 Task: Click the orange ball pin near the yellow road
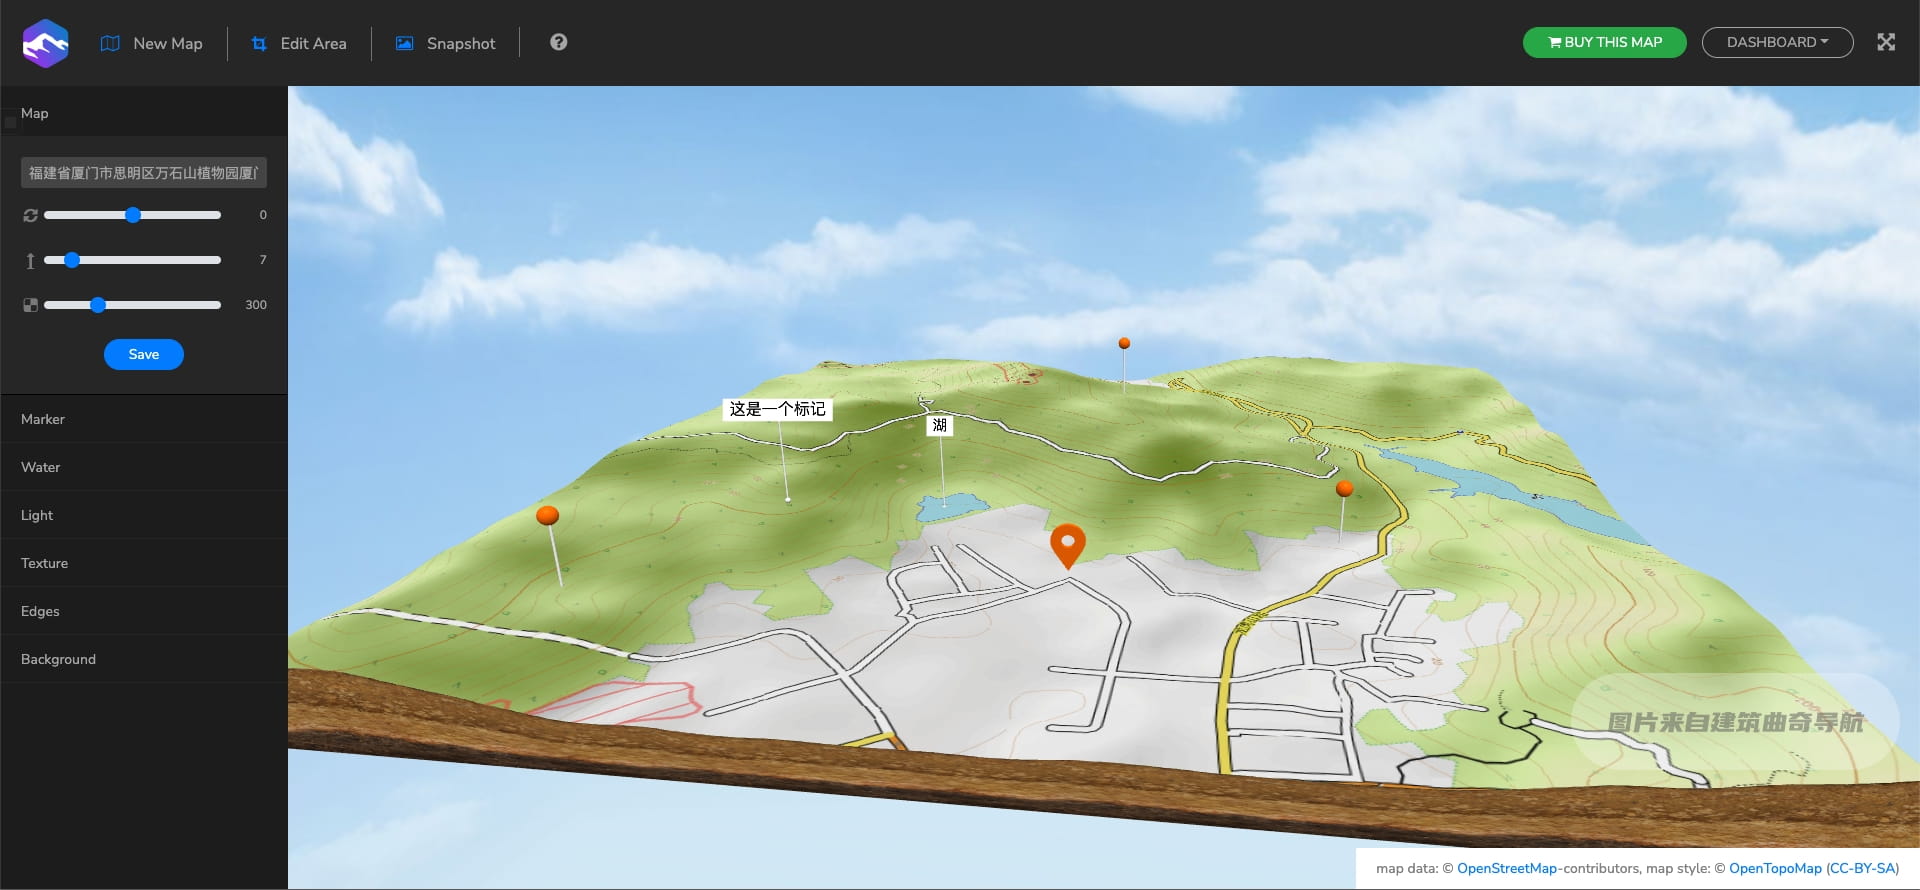click(x=1345, y=488)
